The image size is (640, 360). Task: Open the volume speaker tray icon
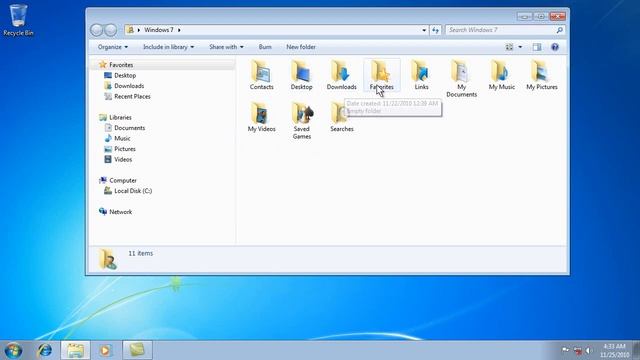click(588, 350)
